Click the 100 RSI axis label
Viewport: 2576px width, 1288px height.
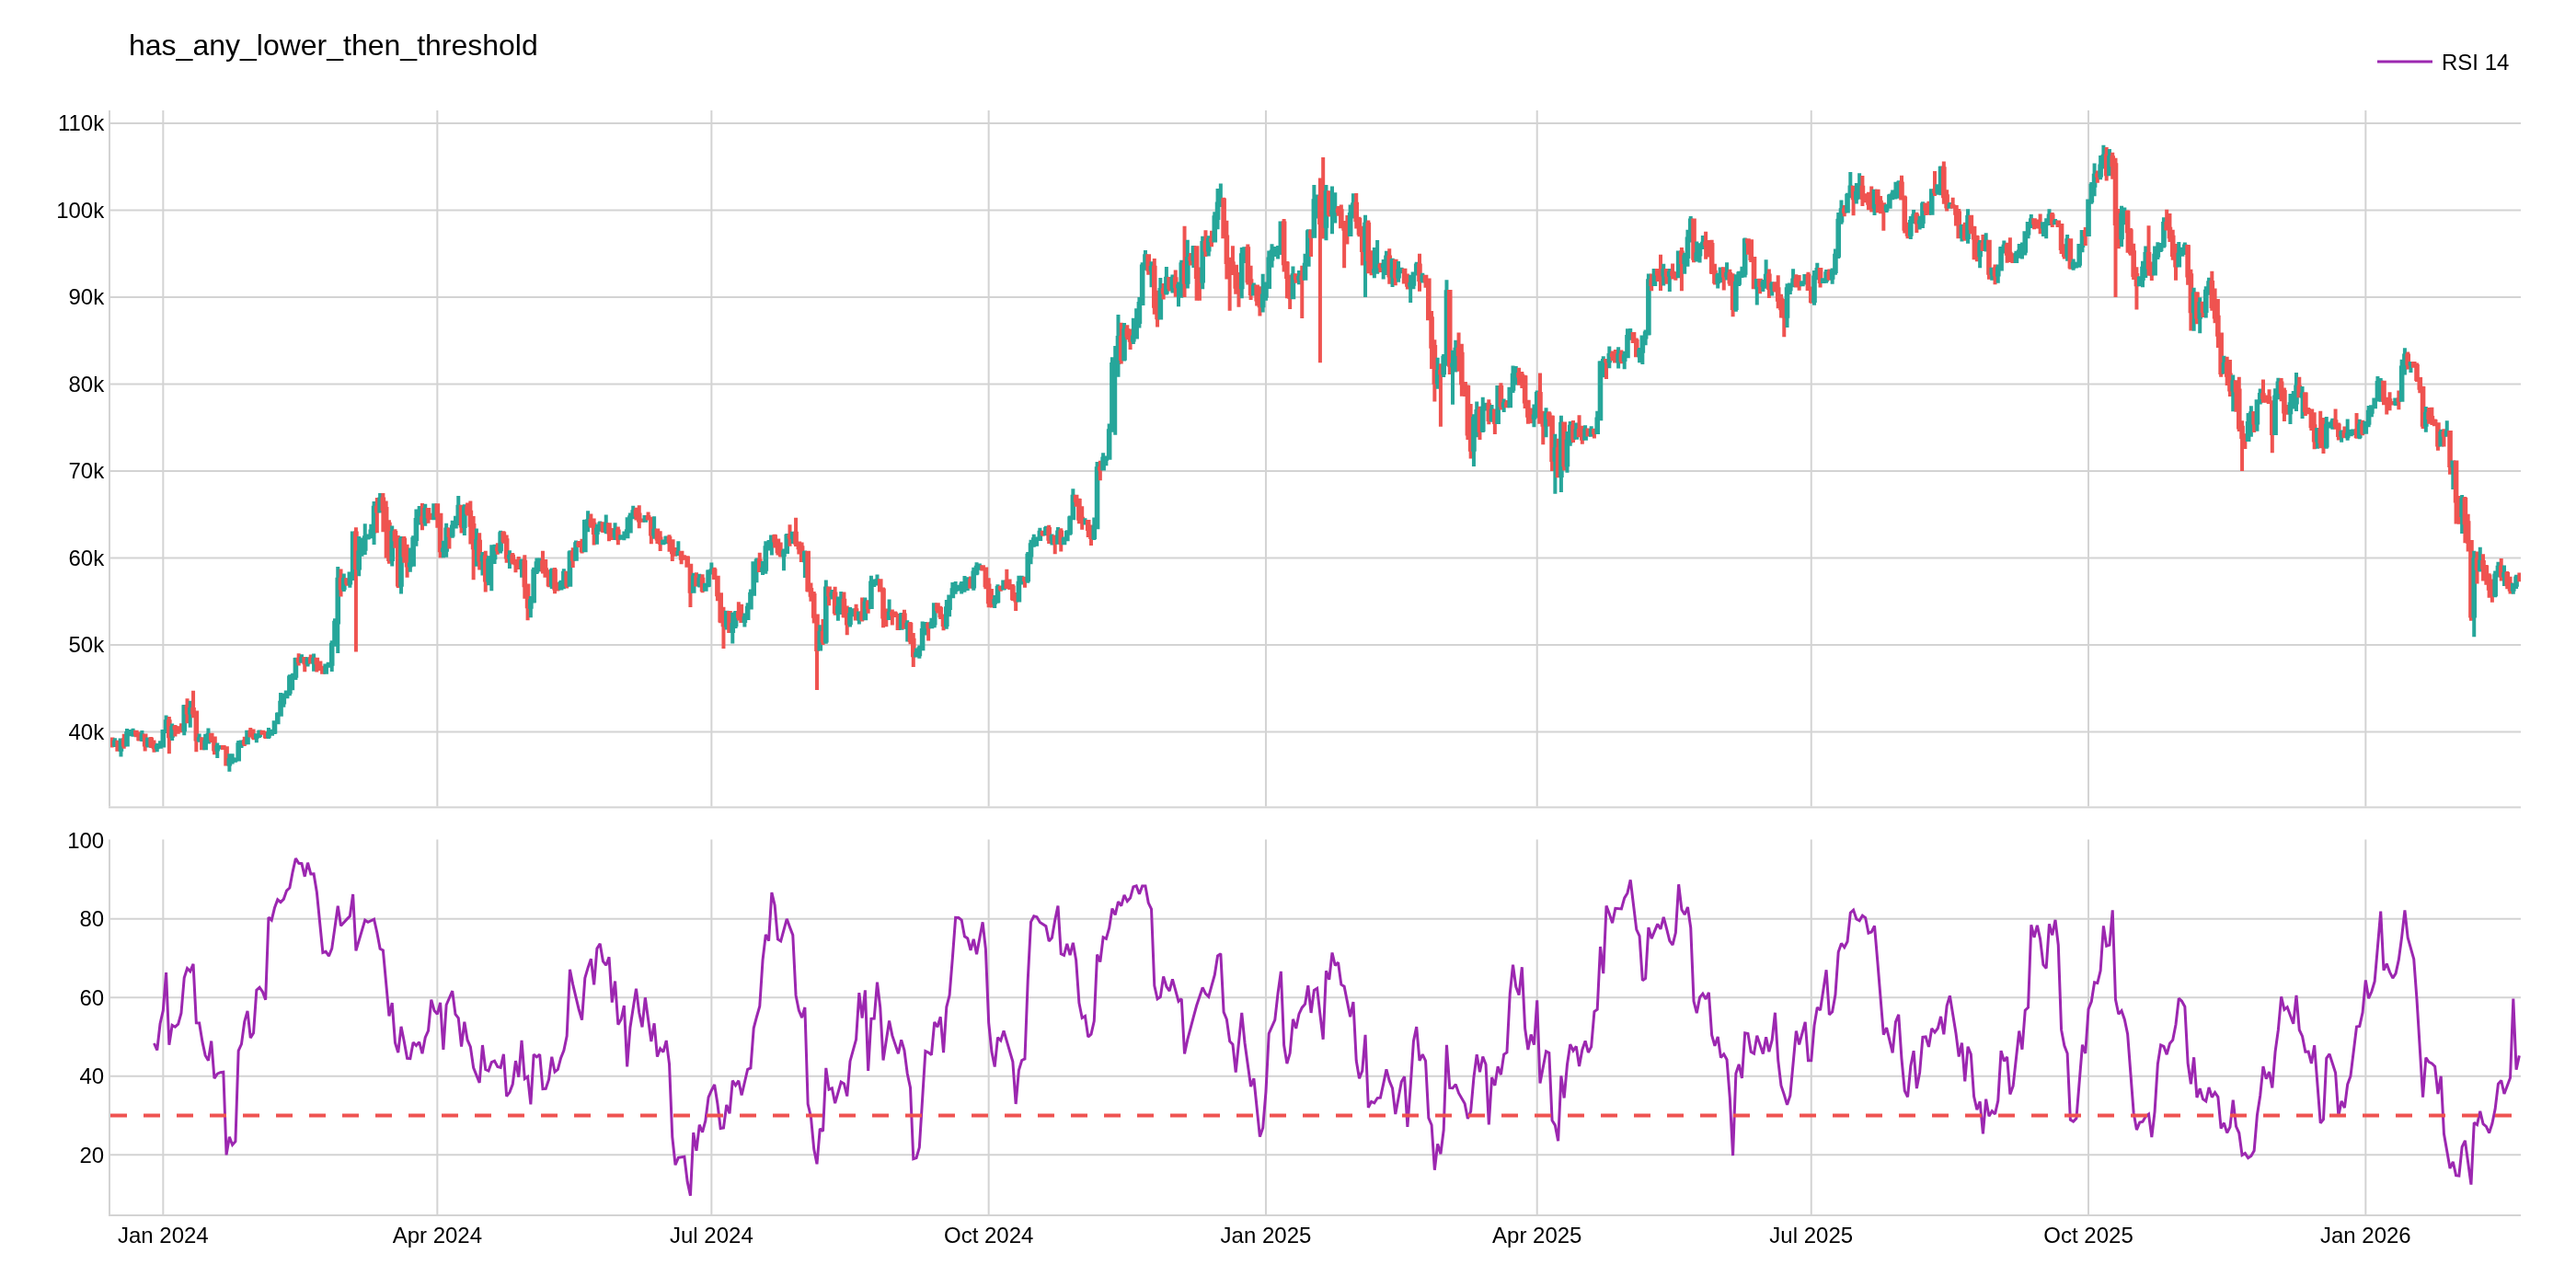pyautogui.click(x=85, y=841)
